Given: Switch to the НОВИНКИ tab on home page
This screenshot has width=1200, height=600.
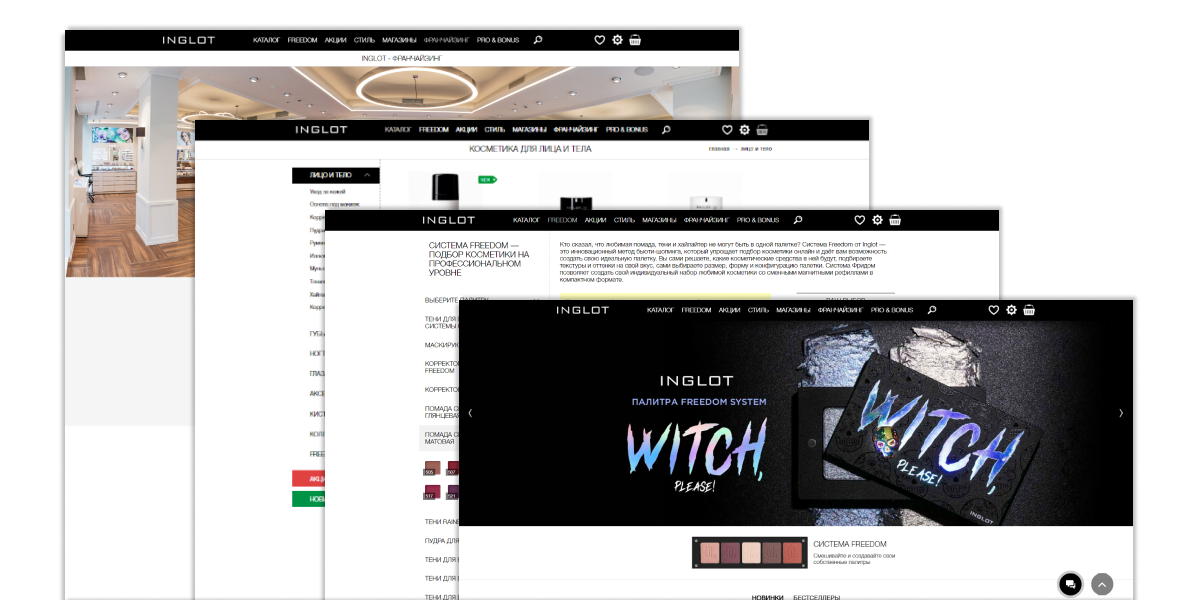Looking at the screenshot, I should (x=768, y=597).
